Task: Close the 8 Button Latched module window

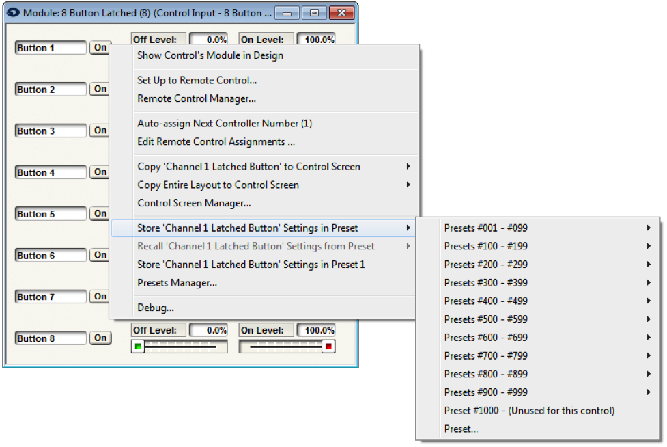Action: (342, 13)
